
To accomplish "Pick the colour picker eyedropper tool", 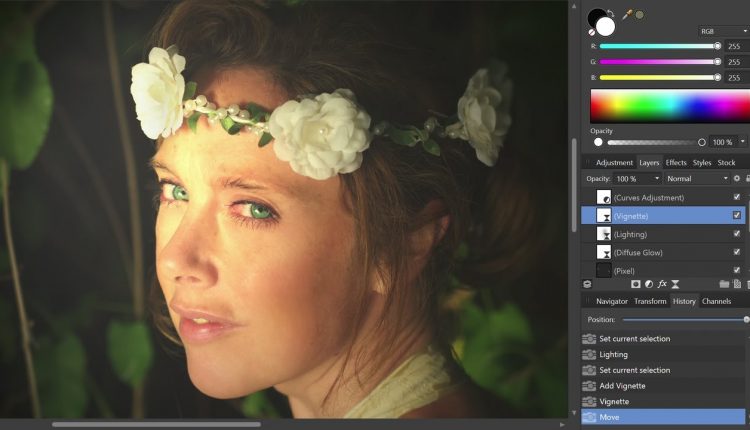I will 627,15.
